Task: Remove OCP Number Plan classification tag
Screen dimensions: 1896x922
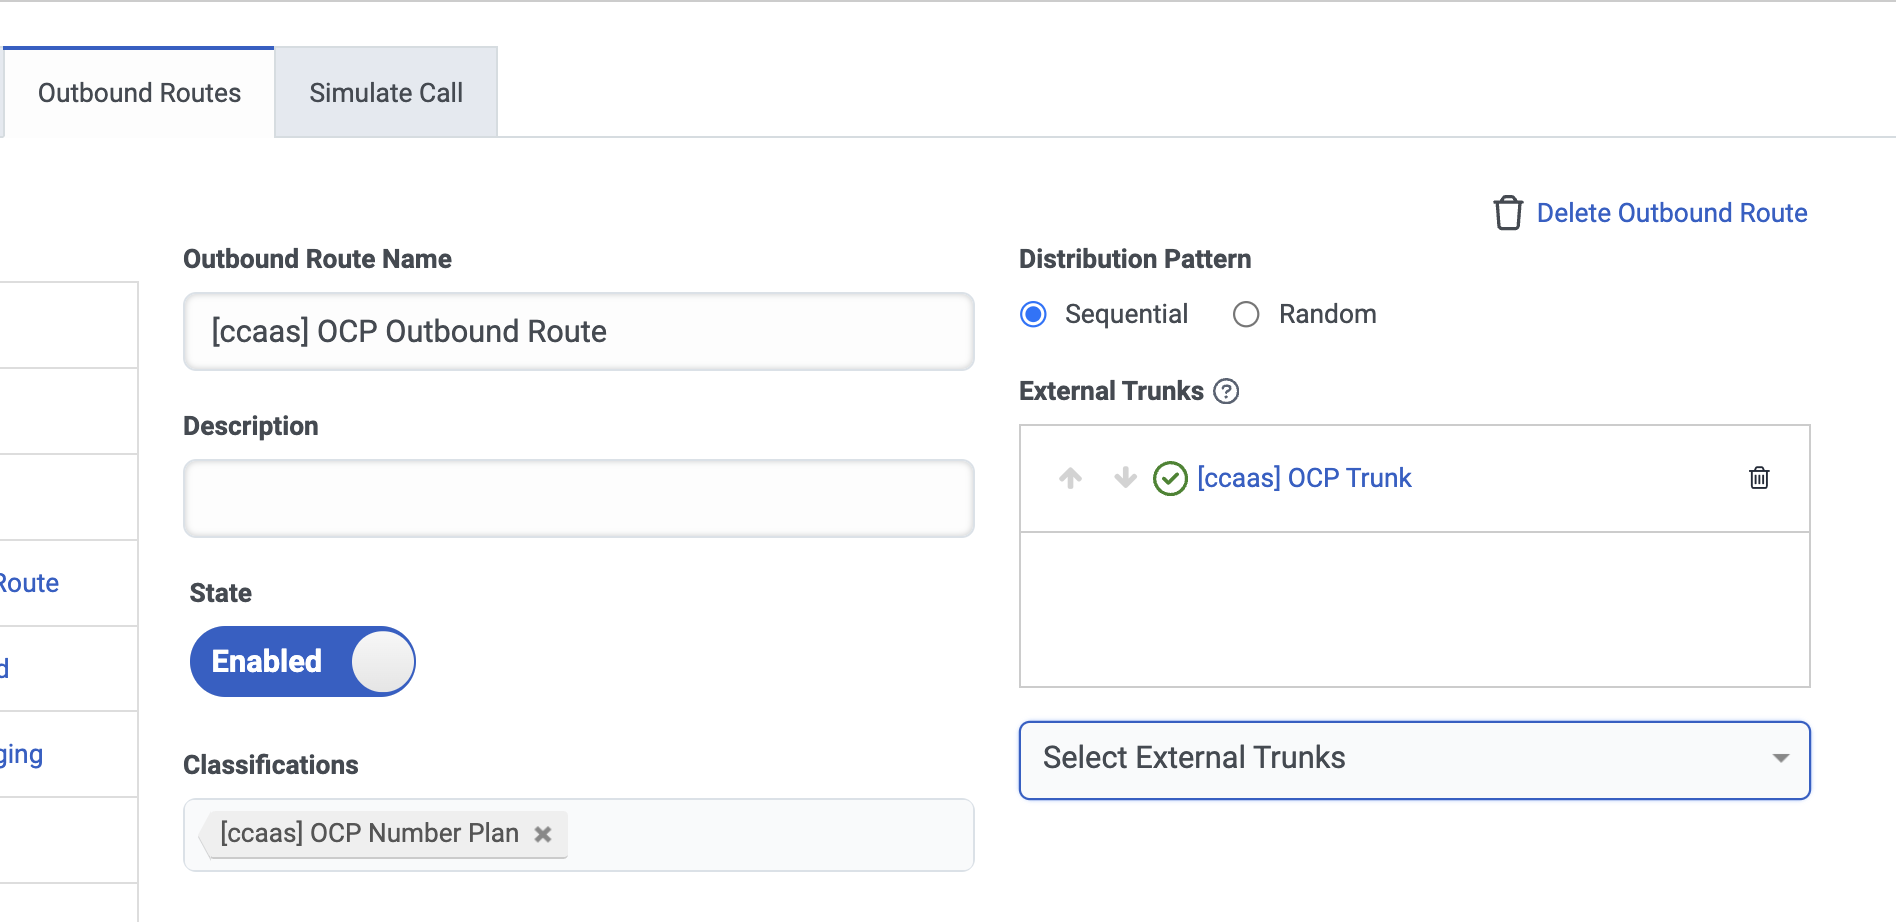Action: pyautogui.click(x=543, y=834)
